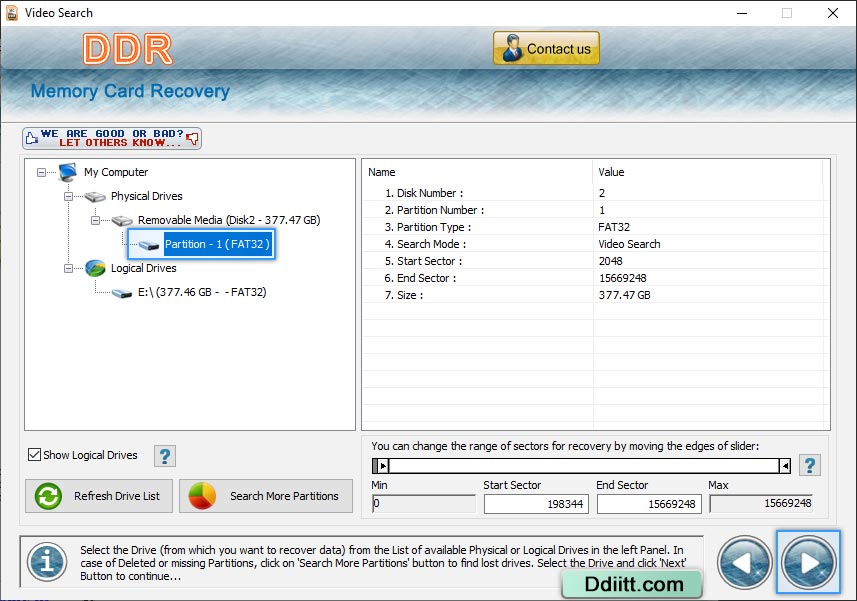
Task: Open help next to Show Logical Drives
Action: [x=165, y=456]
